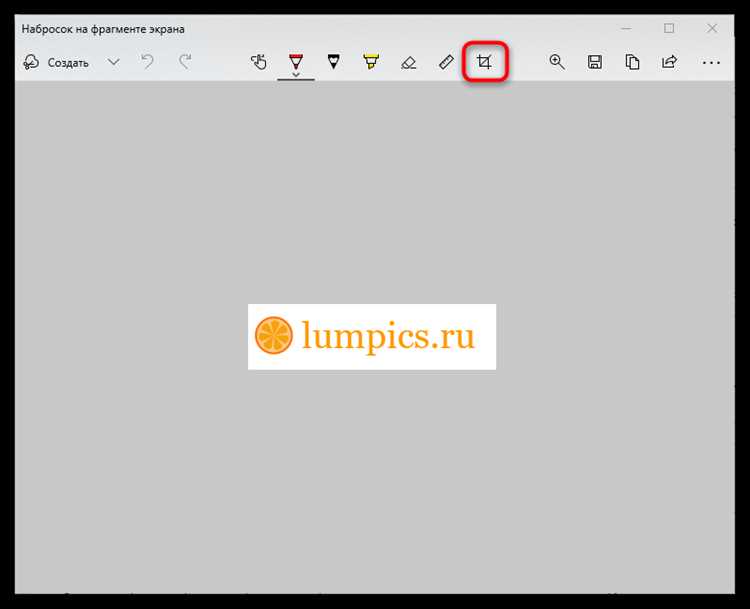Viewport: 750px width, 609px height.
Task: Select the eraser tool
Action: tap(408, 62)
